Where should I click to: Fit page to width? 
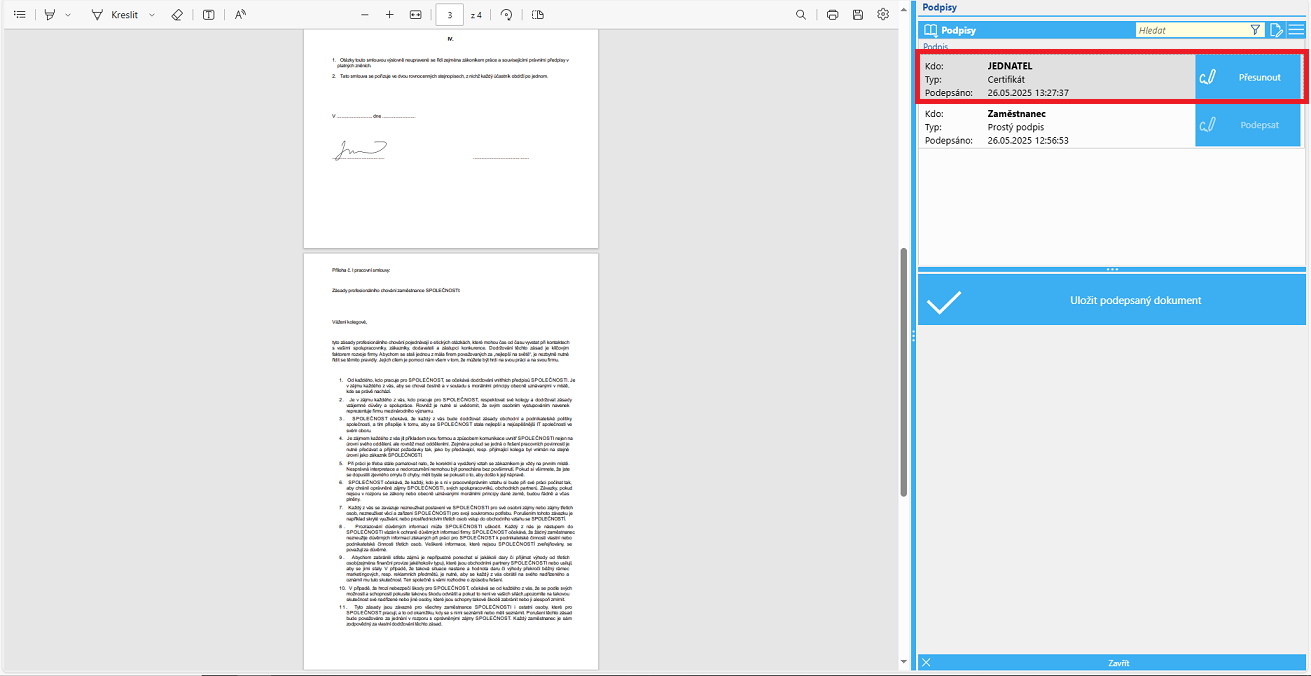[x=416, y=15]
